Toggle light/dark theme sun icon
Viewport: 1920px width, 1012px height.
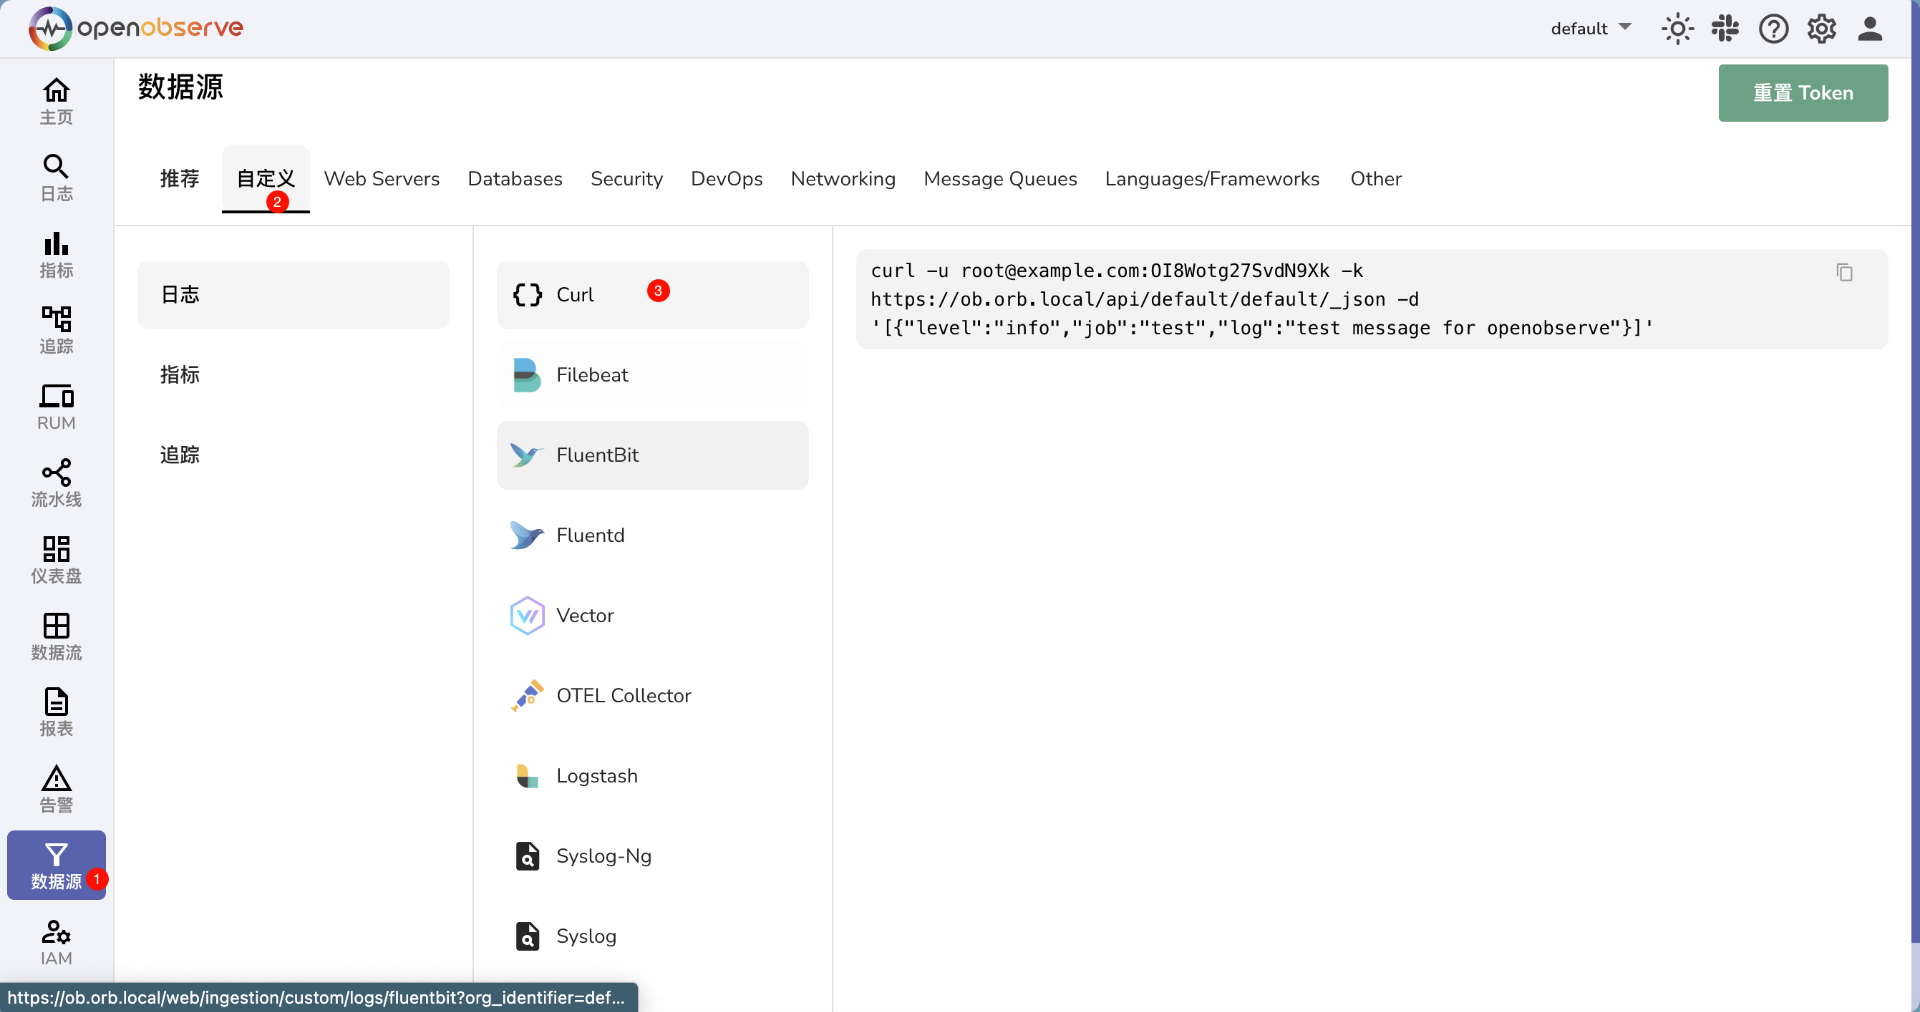(1677, 29)
